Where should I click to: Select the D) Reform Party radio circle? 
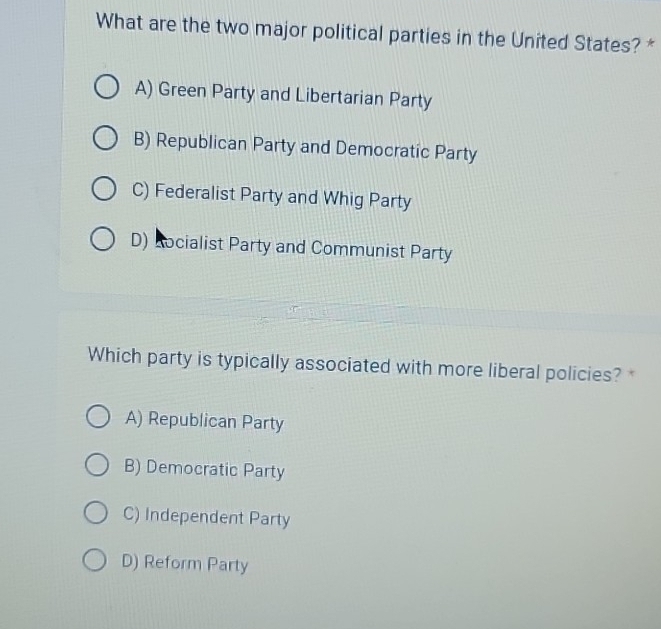[94, 559]
